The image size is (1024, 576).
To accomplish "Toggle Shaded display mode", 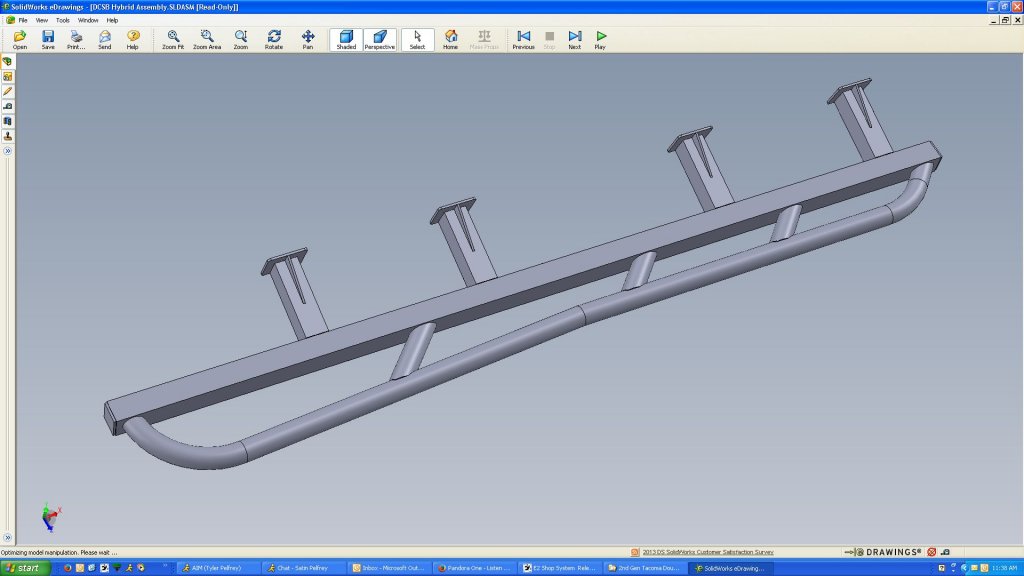I will (x=346, y=40).
